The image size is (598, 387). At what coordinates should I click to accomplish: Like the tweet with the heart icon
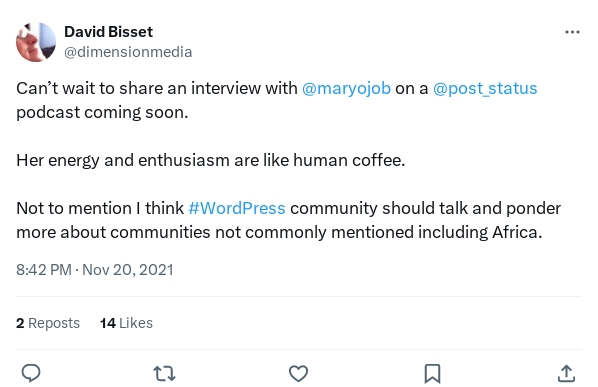(298, 373)
